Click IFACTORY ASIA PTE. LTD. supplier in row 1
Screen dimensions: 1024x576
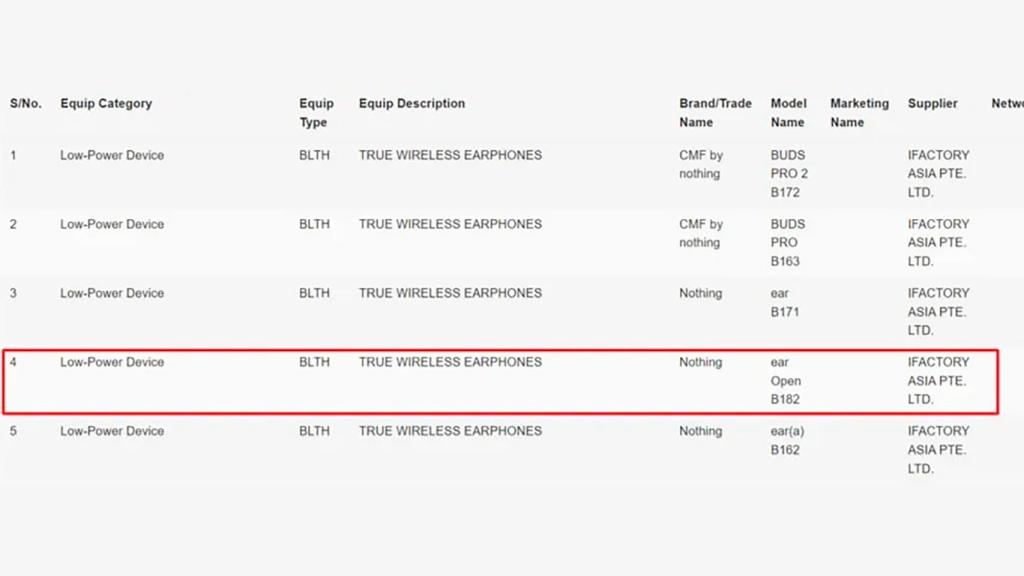pos(938,174)
